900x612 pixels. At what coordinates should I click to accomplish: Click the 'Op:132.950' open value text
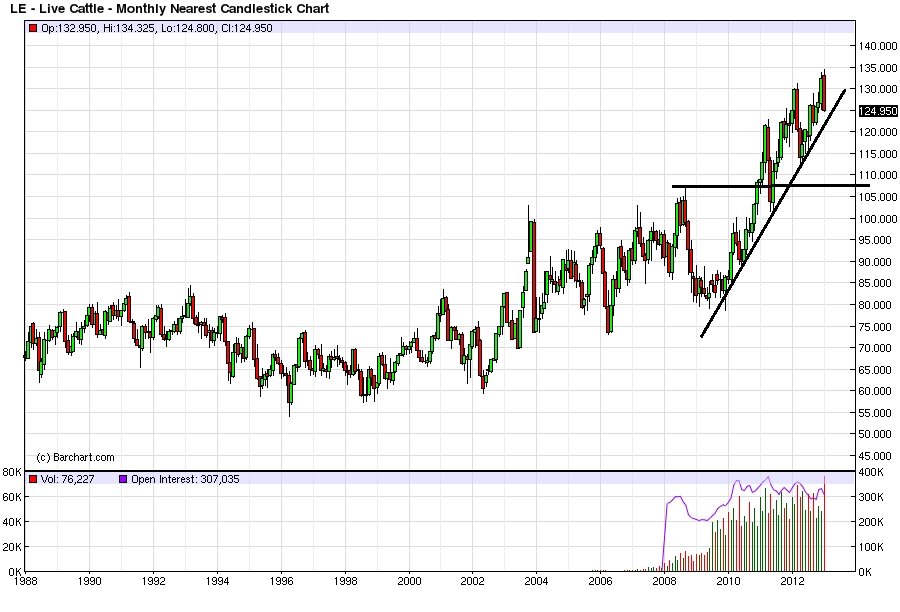pyautogui.click(x=69, y=28)
